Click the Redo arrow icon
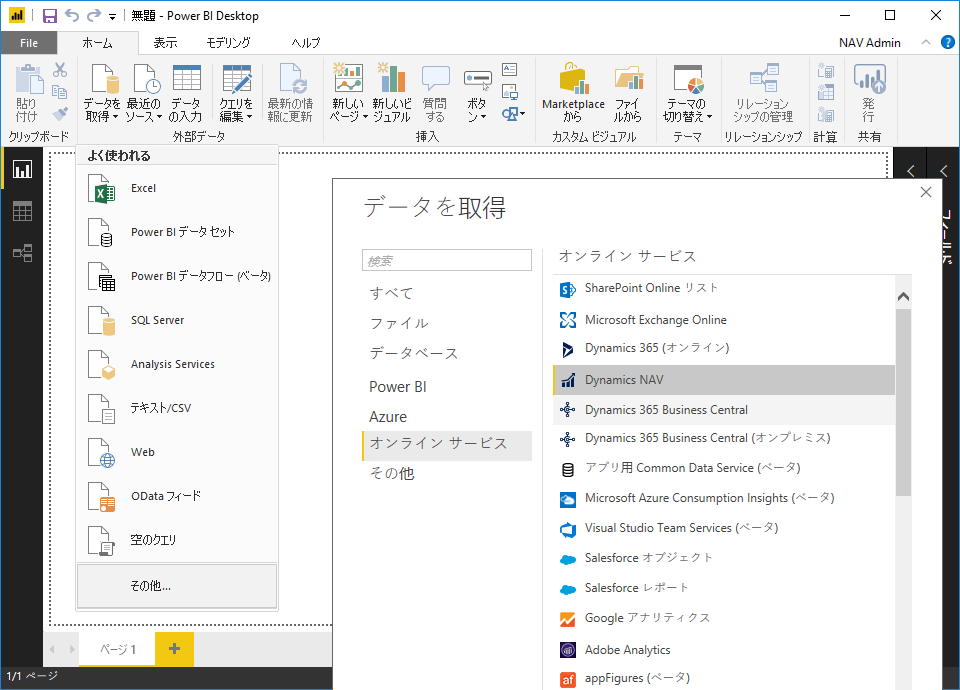Screen dimensions: 960x690 click(x=94, y=15)
